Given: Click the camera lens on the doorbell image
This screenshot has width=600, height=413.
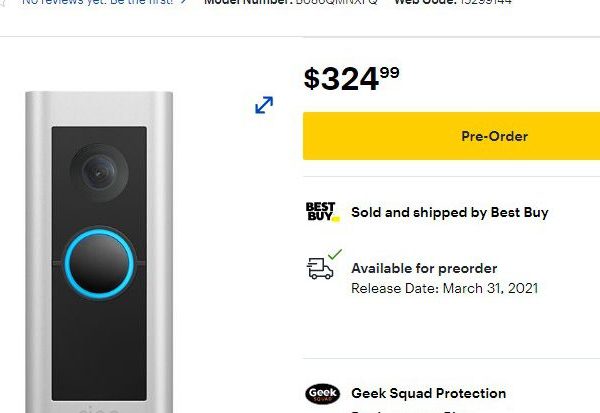Looking at the screenshot, I should click(99, 172).
